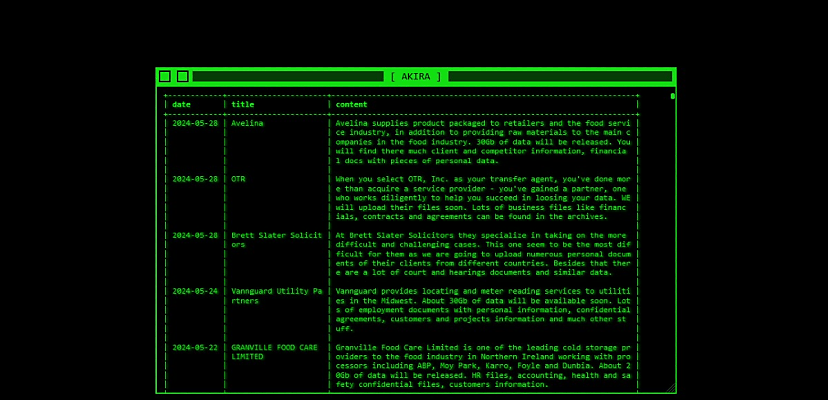Click the Avelina content description text
Image resolution: width=828 pixels, height=400 pixels.
pos(483,142)
